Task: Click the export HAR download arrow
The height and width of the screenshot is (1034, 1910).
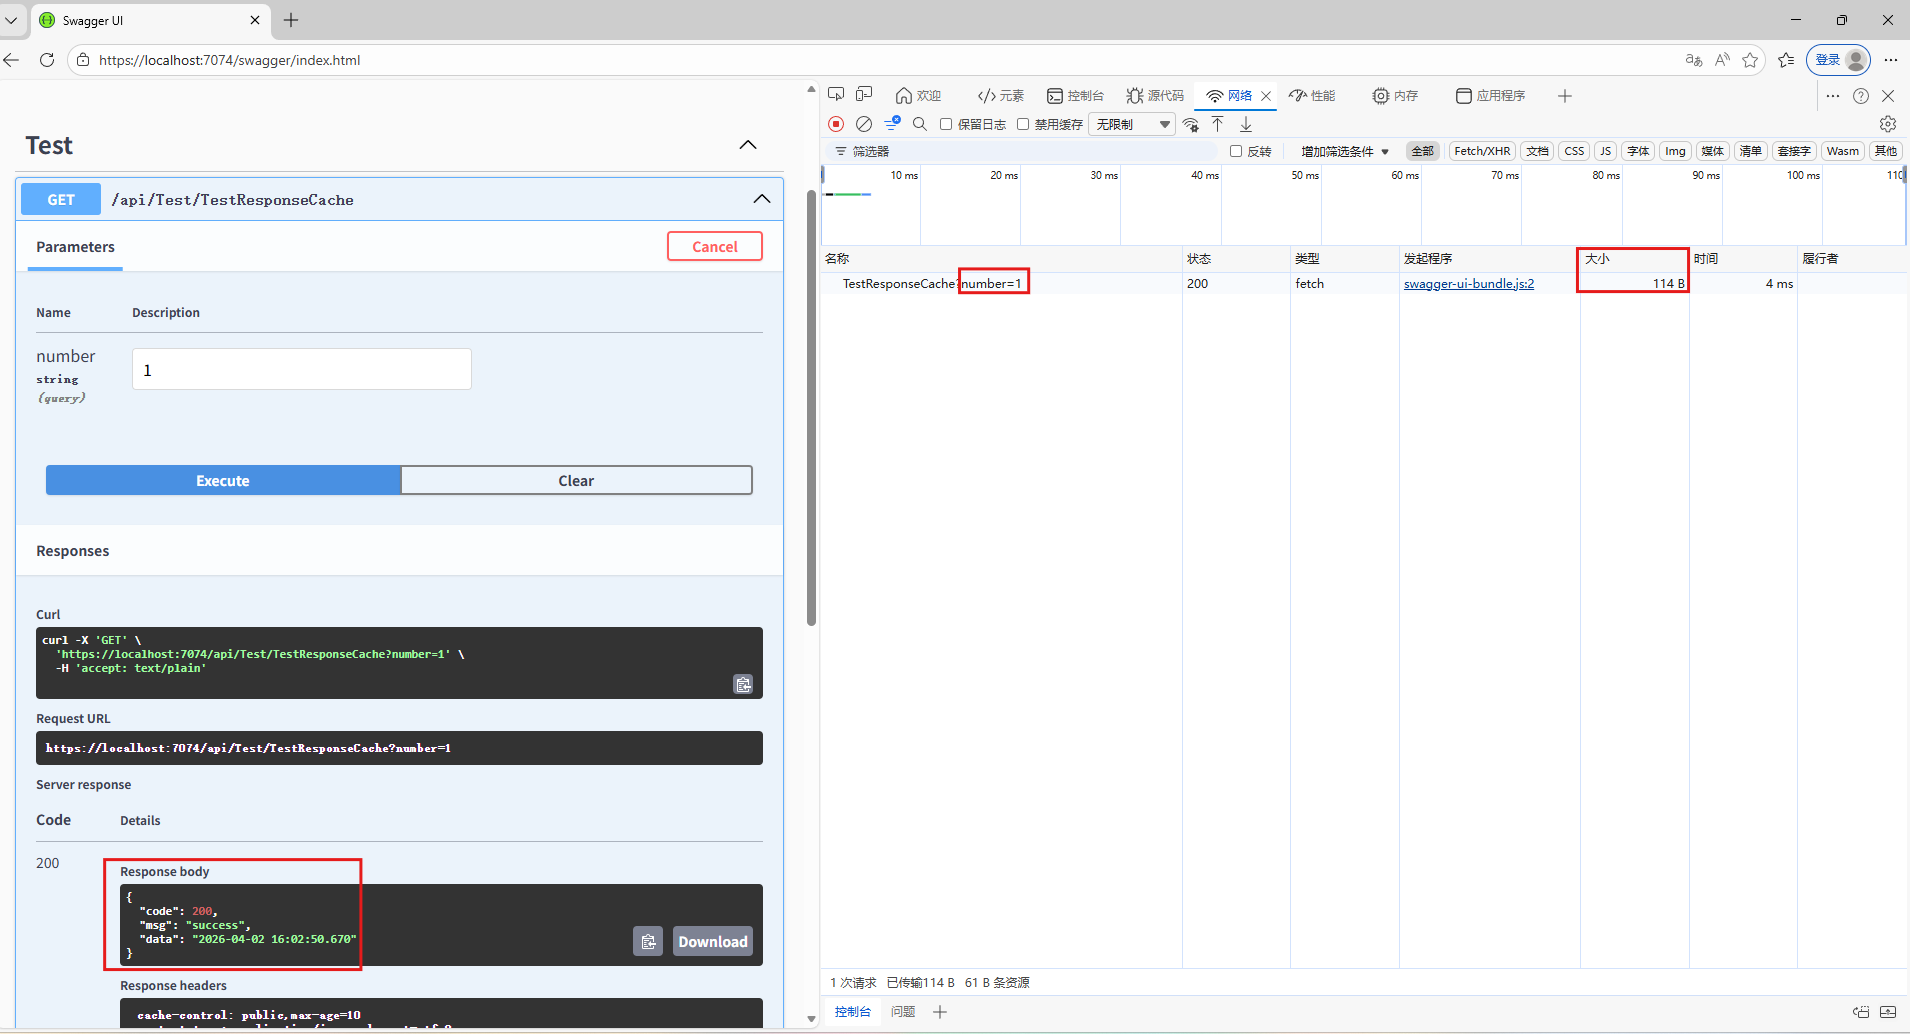Action: (x=1246, y=124)
